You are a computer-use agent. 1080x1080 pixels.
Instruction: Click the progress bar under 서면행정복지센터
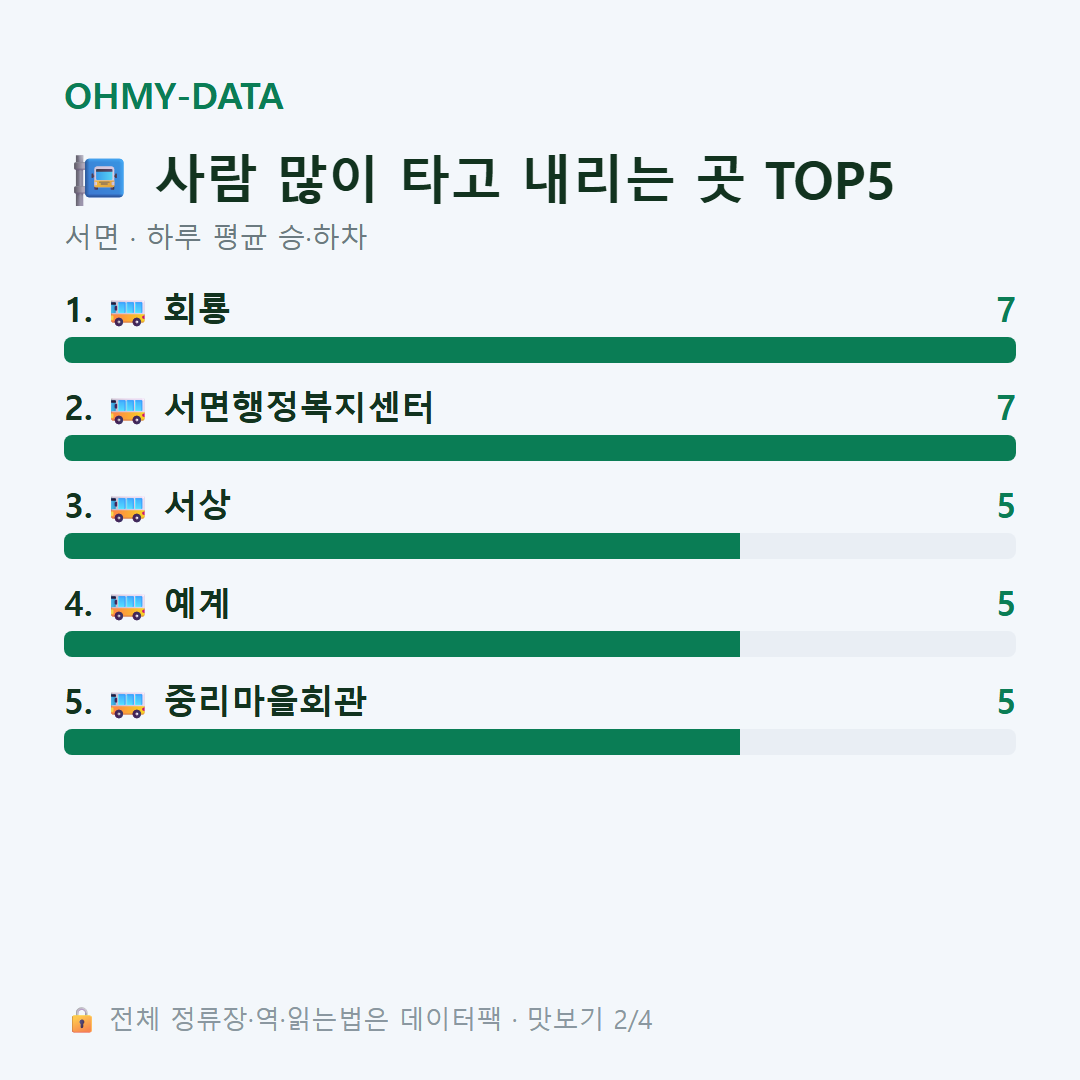(x=540, y=448)
